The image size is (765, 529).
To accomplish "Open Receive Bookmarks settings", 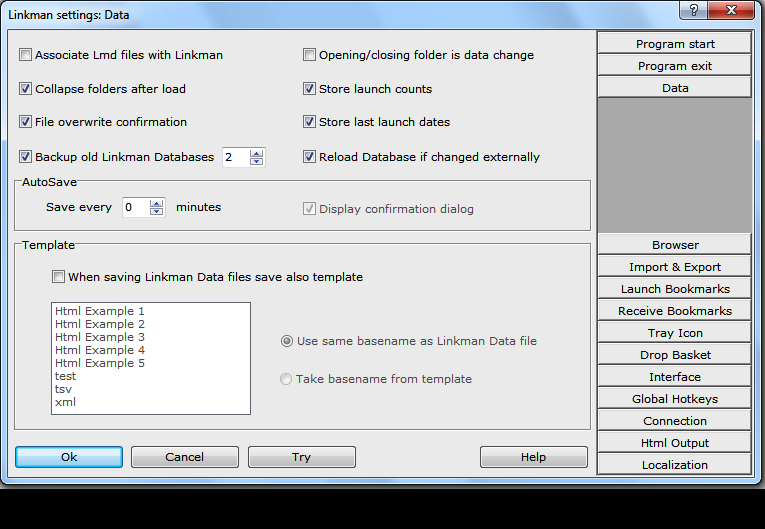I will 675,311.
